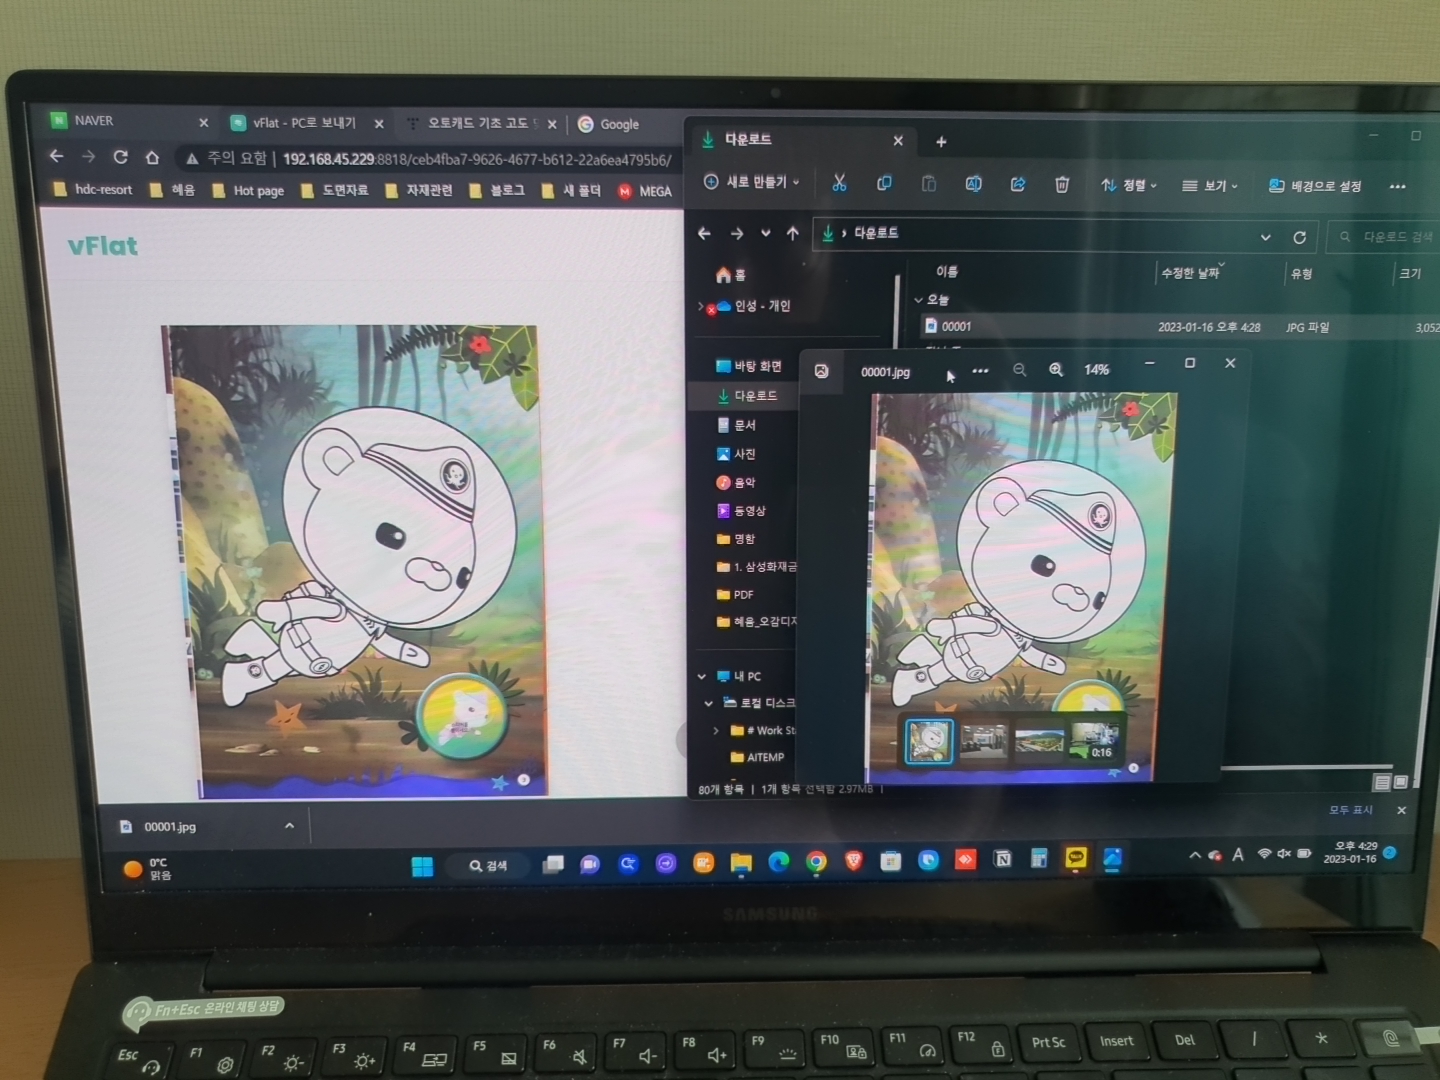Open Notion from the taskbar
1440x1080 pixels.
tap(1002, 859)
